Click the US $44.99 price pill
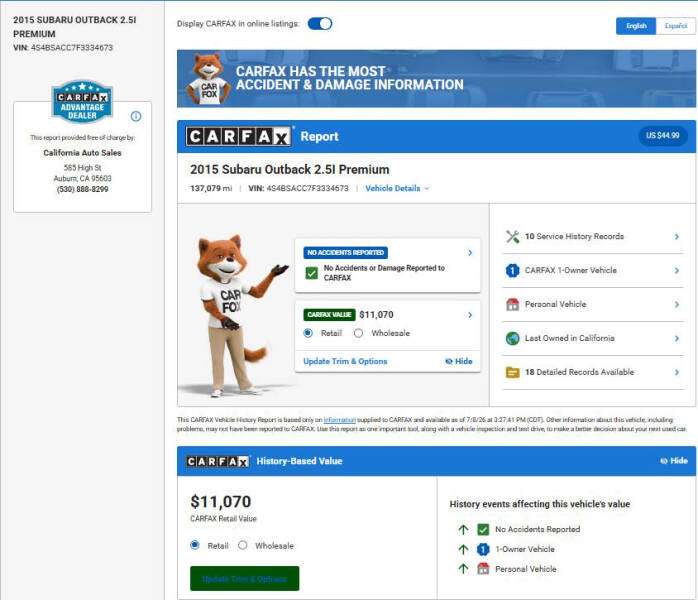This screenshot has height=600, width=698. [x=663, y=135]
